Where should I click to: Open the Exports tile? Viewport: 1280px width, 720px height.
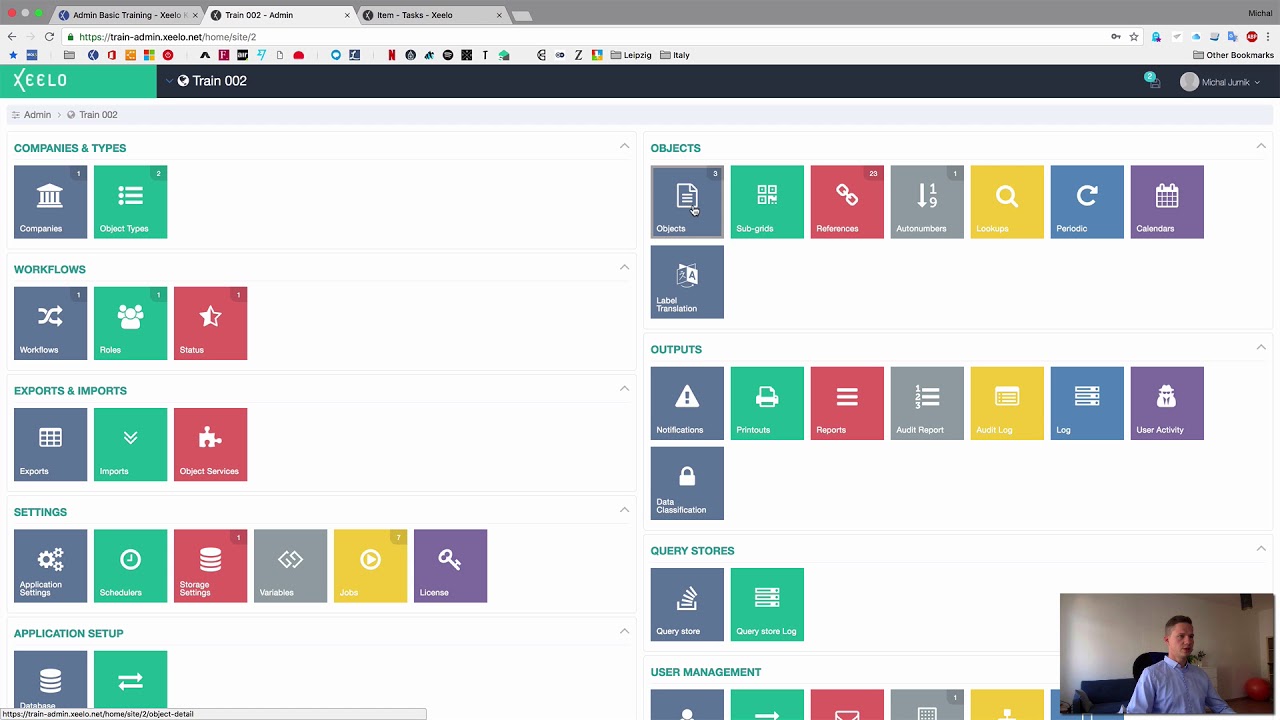click(50, 445)
